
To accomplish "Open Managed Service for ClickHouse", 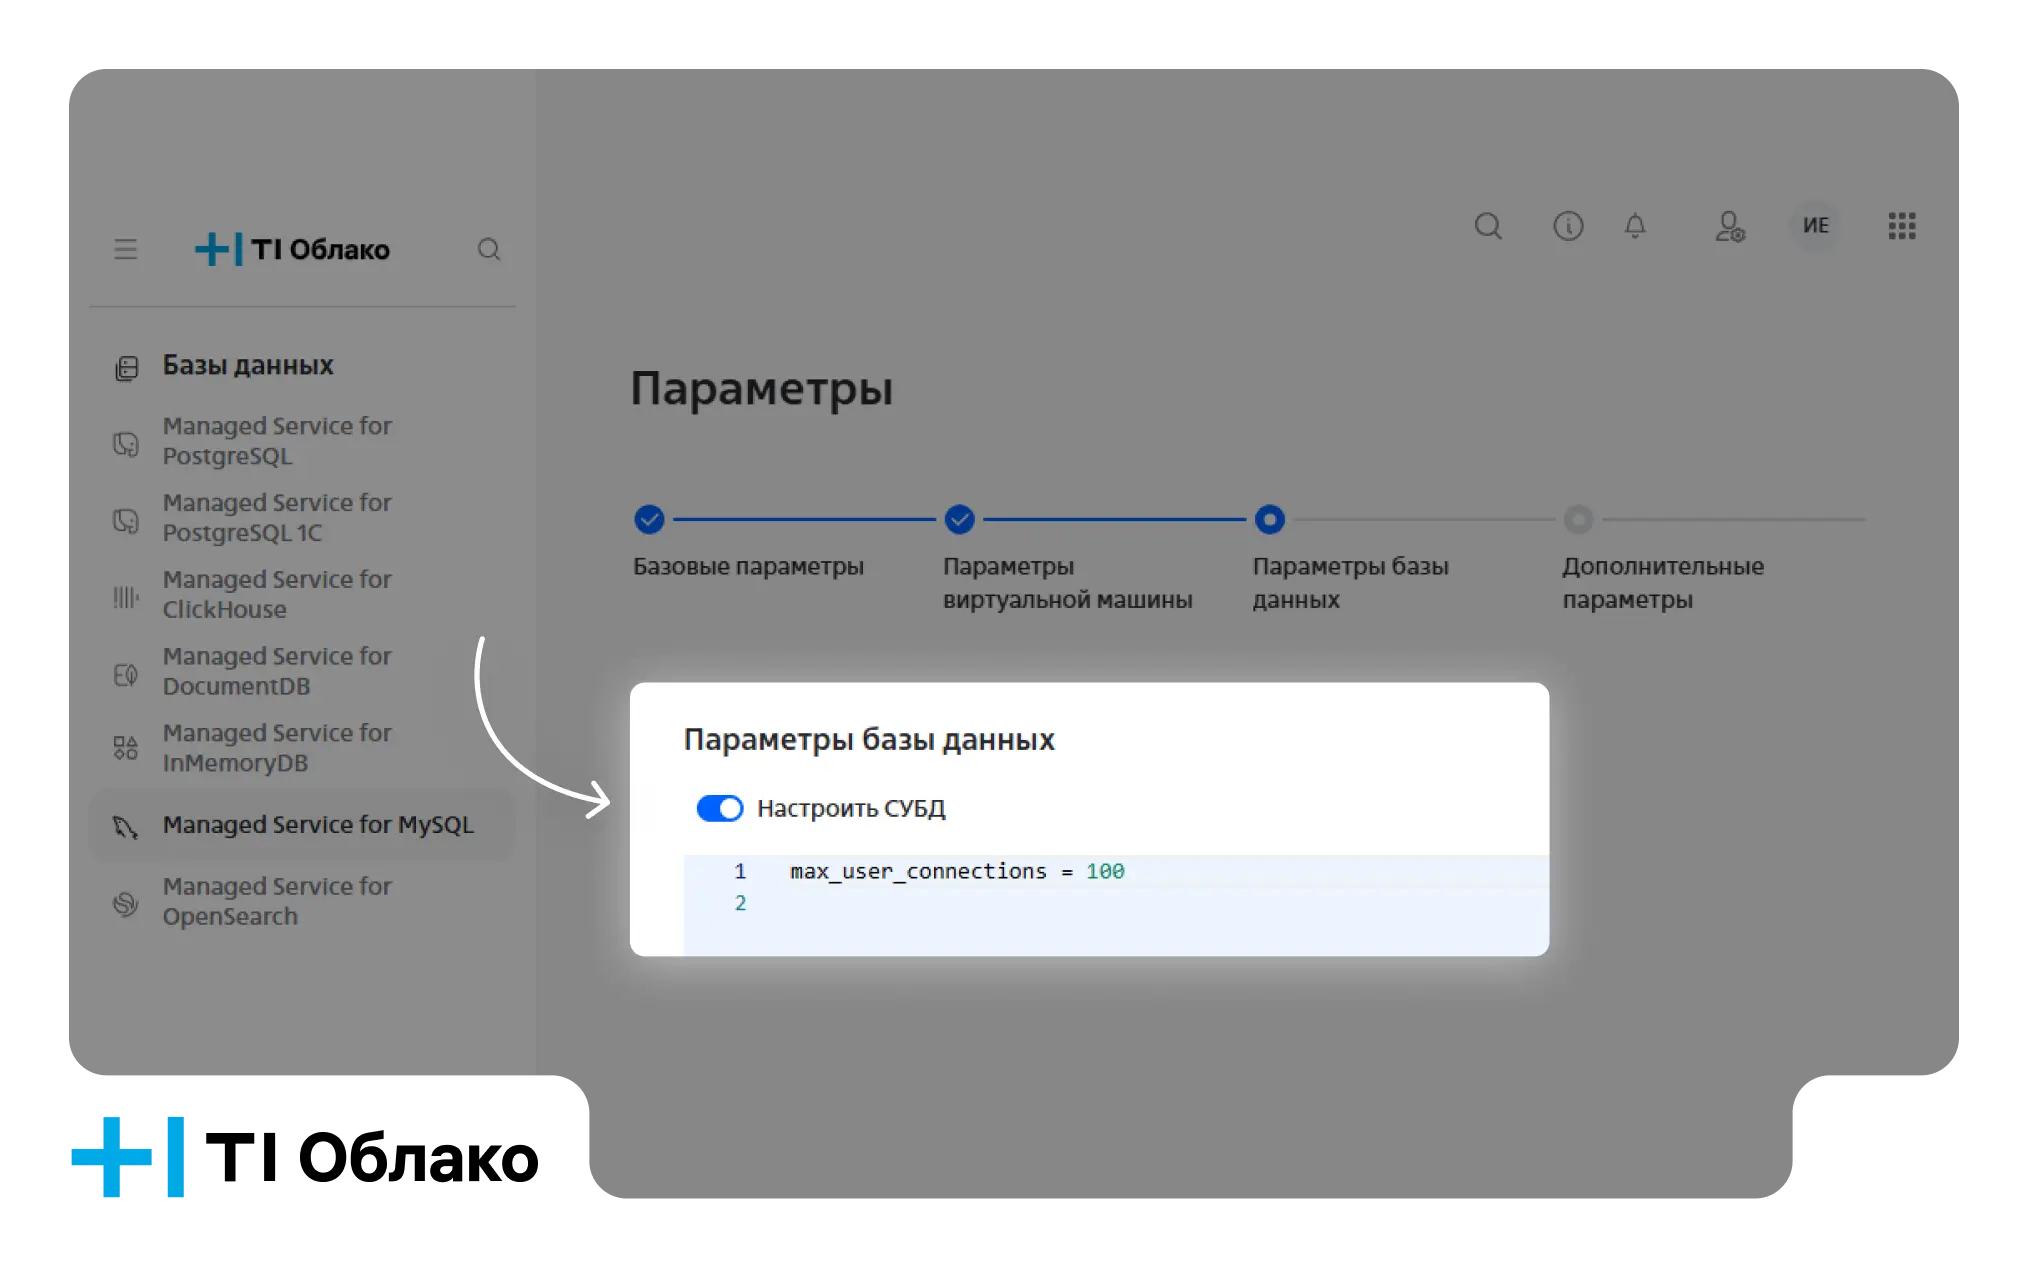I will [277, 595].
